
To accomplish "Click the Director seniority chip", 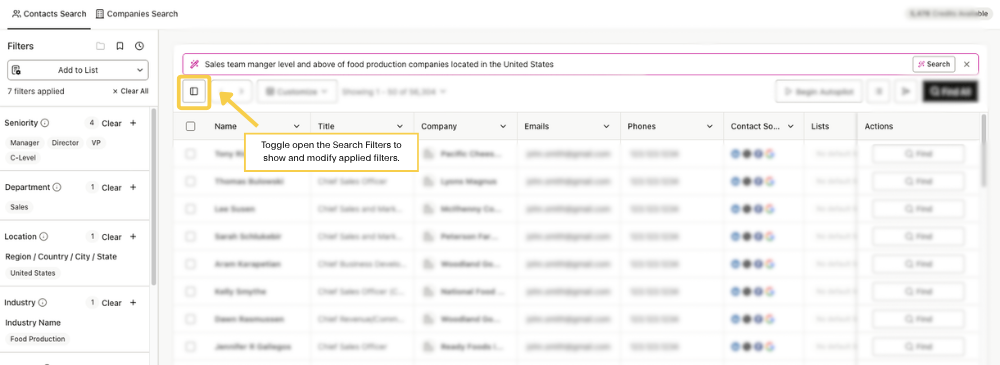I will [x=65, y=143].
